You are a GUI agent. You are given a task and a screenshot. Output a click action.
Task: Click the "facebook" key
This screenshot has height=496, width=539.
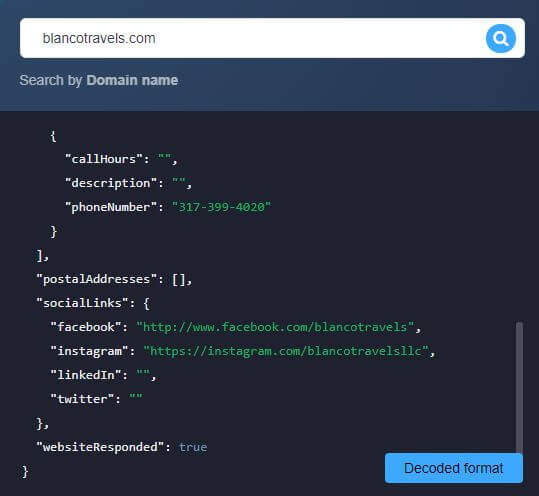click(86, 327)
